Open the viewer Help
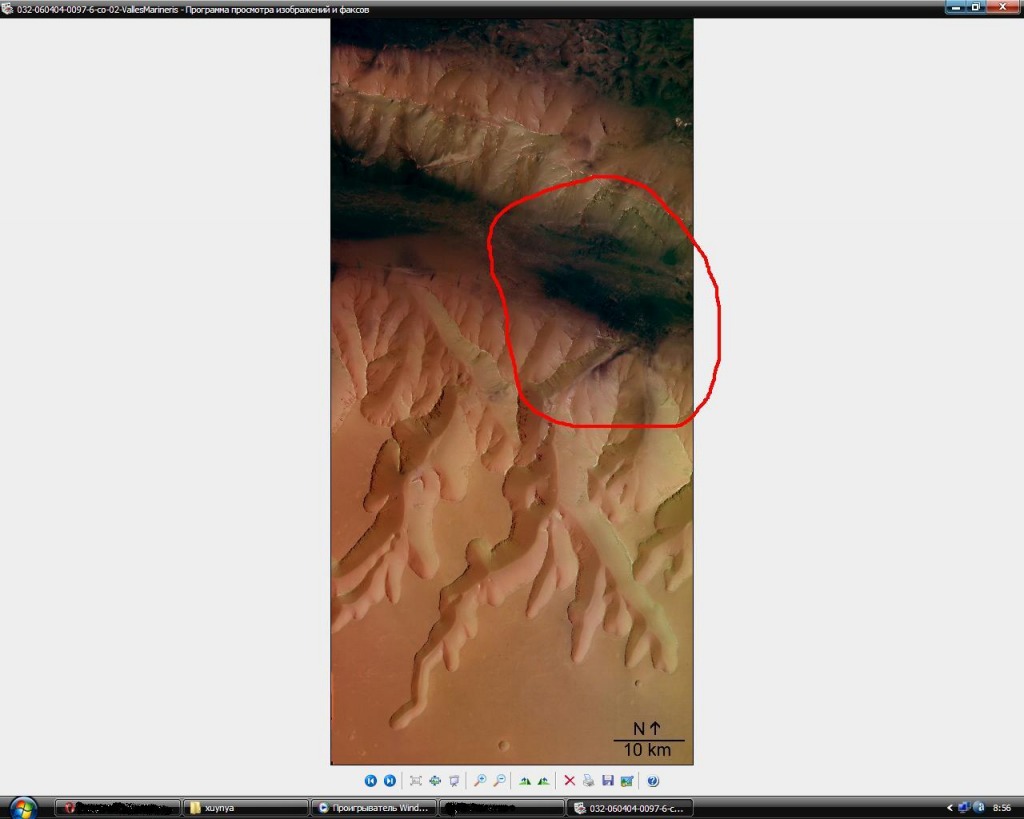The width and height of the screenshot is (1024, 819). click(x=653, y=781)
